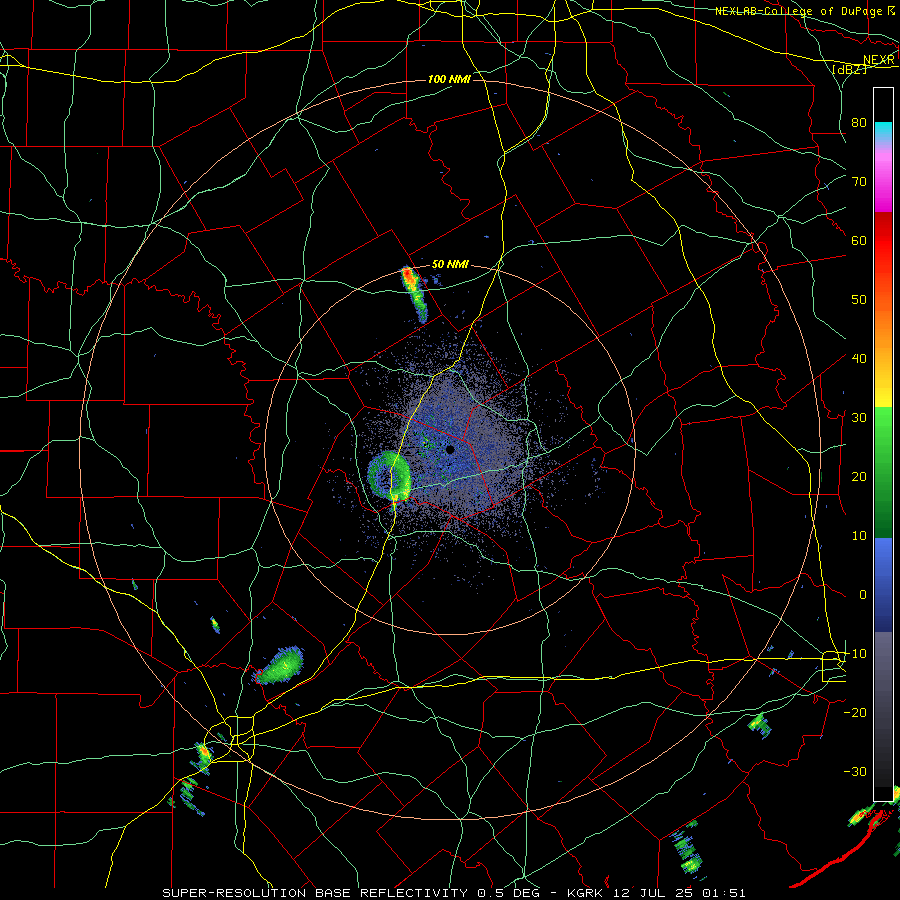This screenshot has width=900, height=900.
Task: Click the 10 value on reflectivity scale
Action: coord(859,536)
